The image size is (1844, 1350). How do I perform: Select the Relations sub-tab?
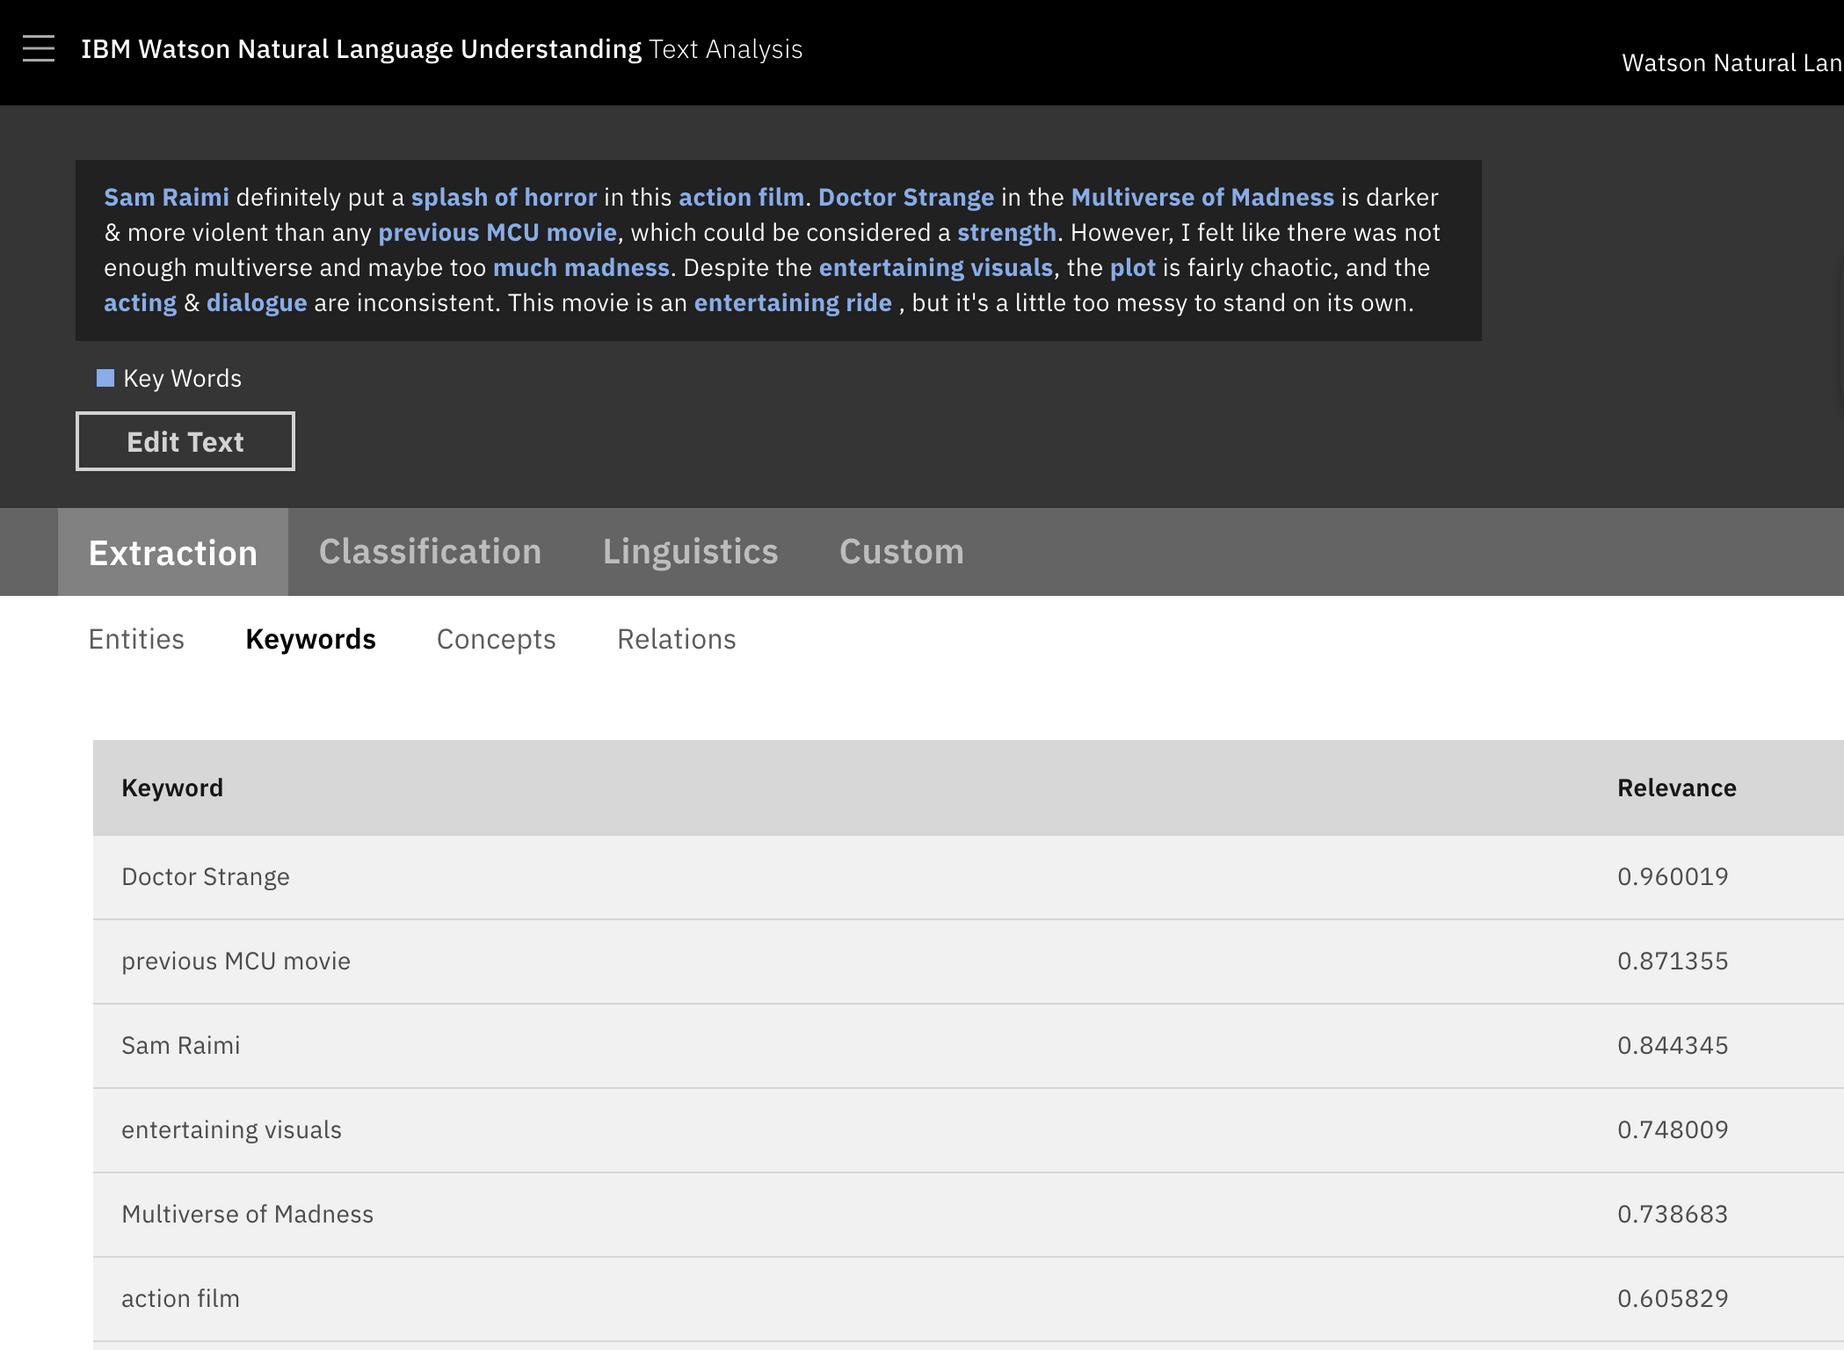pos(676,639)
